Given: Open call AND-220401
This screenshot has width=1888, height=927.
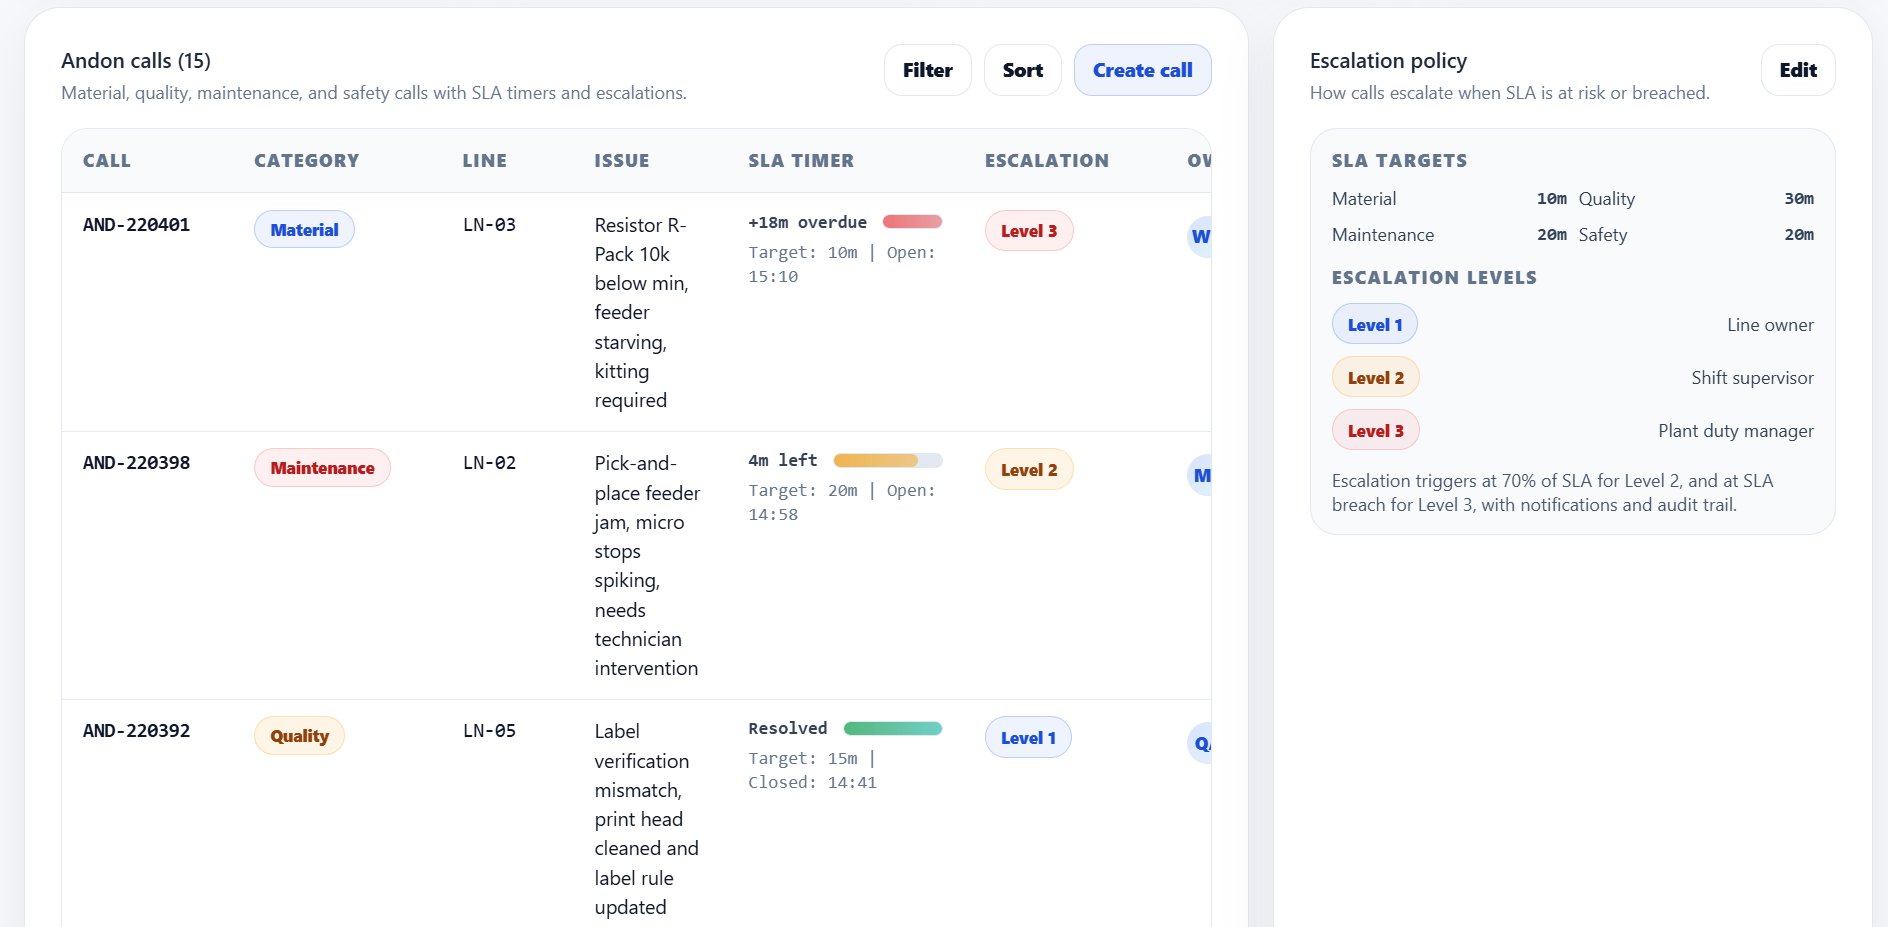Looking at the screenshot, I should [136, 225].
